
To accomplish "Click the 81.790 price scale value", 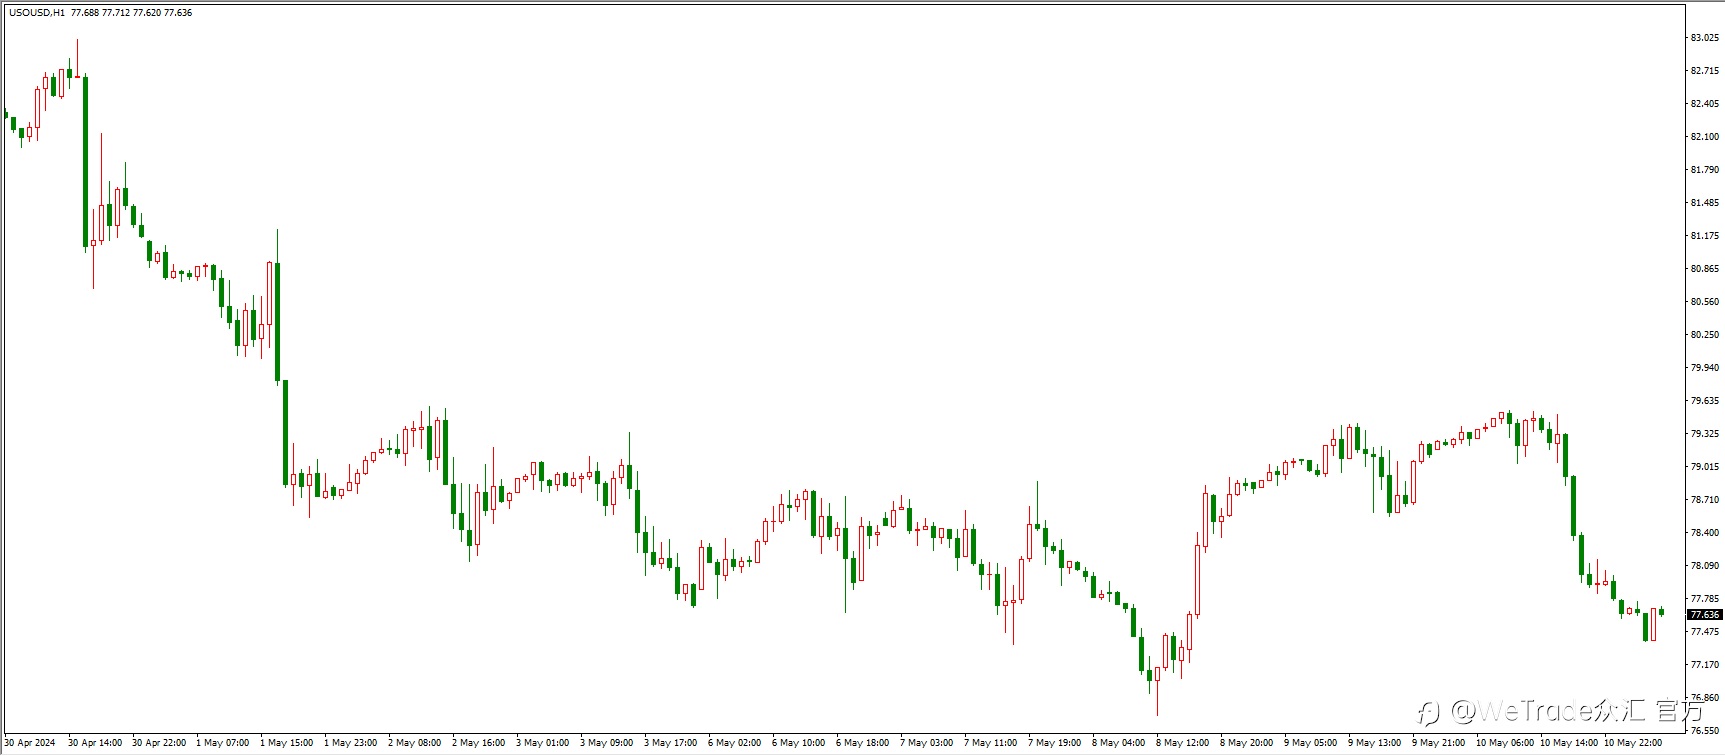I will [x=1705, y=170].
